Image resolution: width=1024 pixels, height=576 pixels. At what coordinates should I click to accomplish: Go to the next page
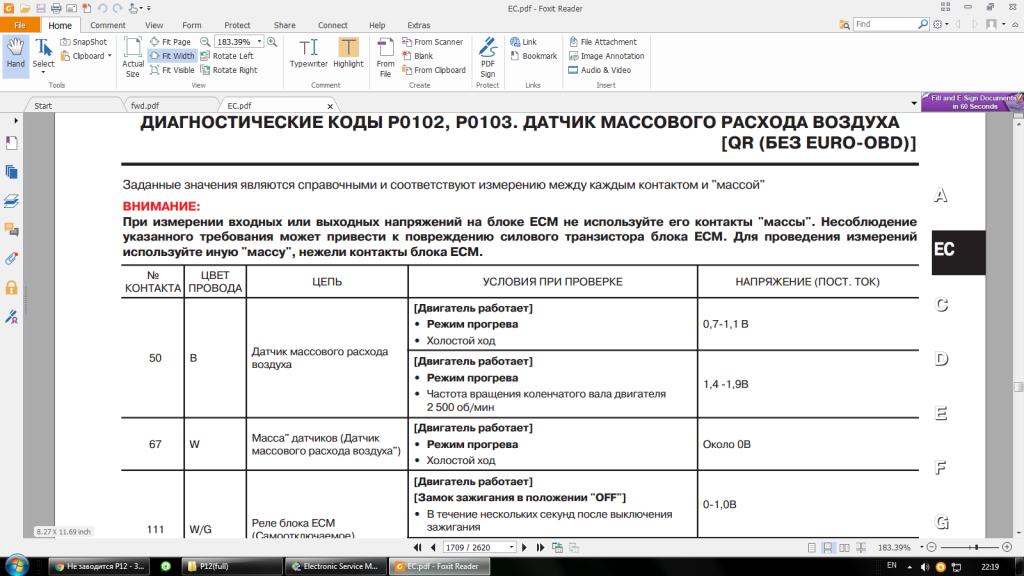524,547
